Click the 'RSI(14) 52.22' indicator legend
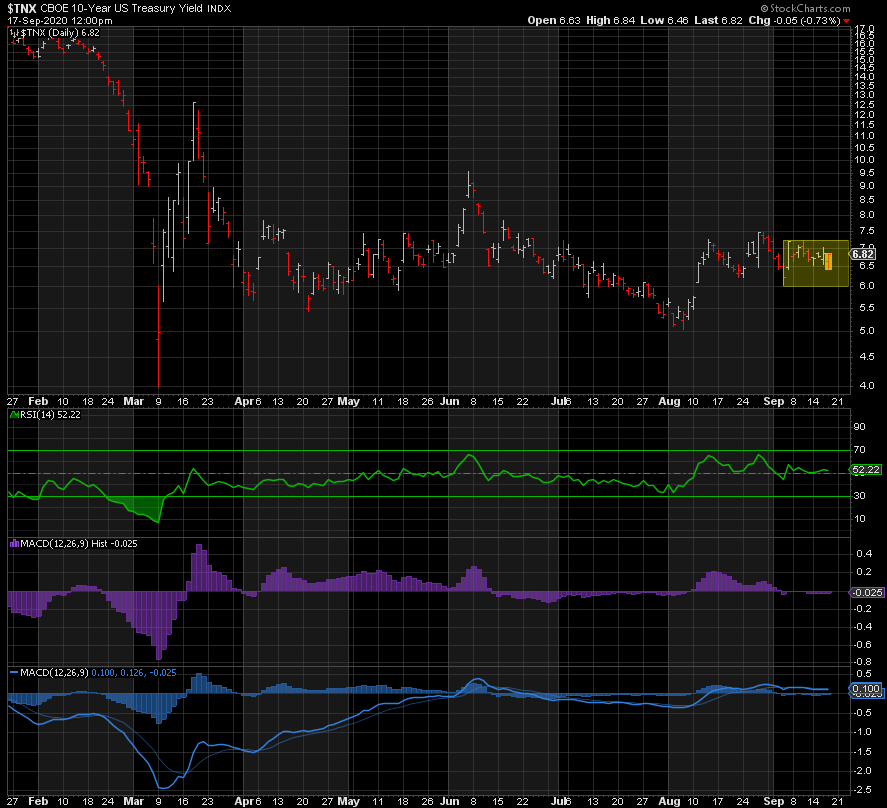The width and height of the screenshot is (887, 808). pyautogui.click(x=50, y=415)
